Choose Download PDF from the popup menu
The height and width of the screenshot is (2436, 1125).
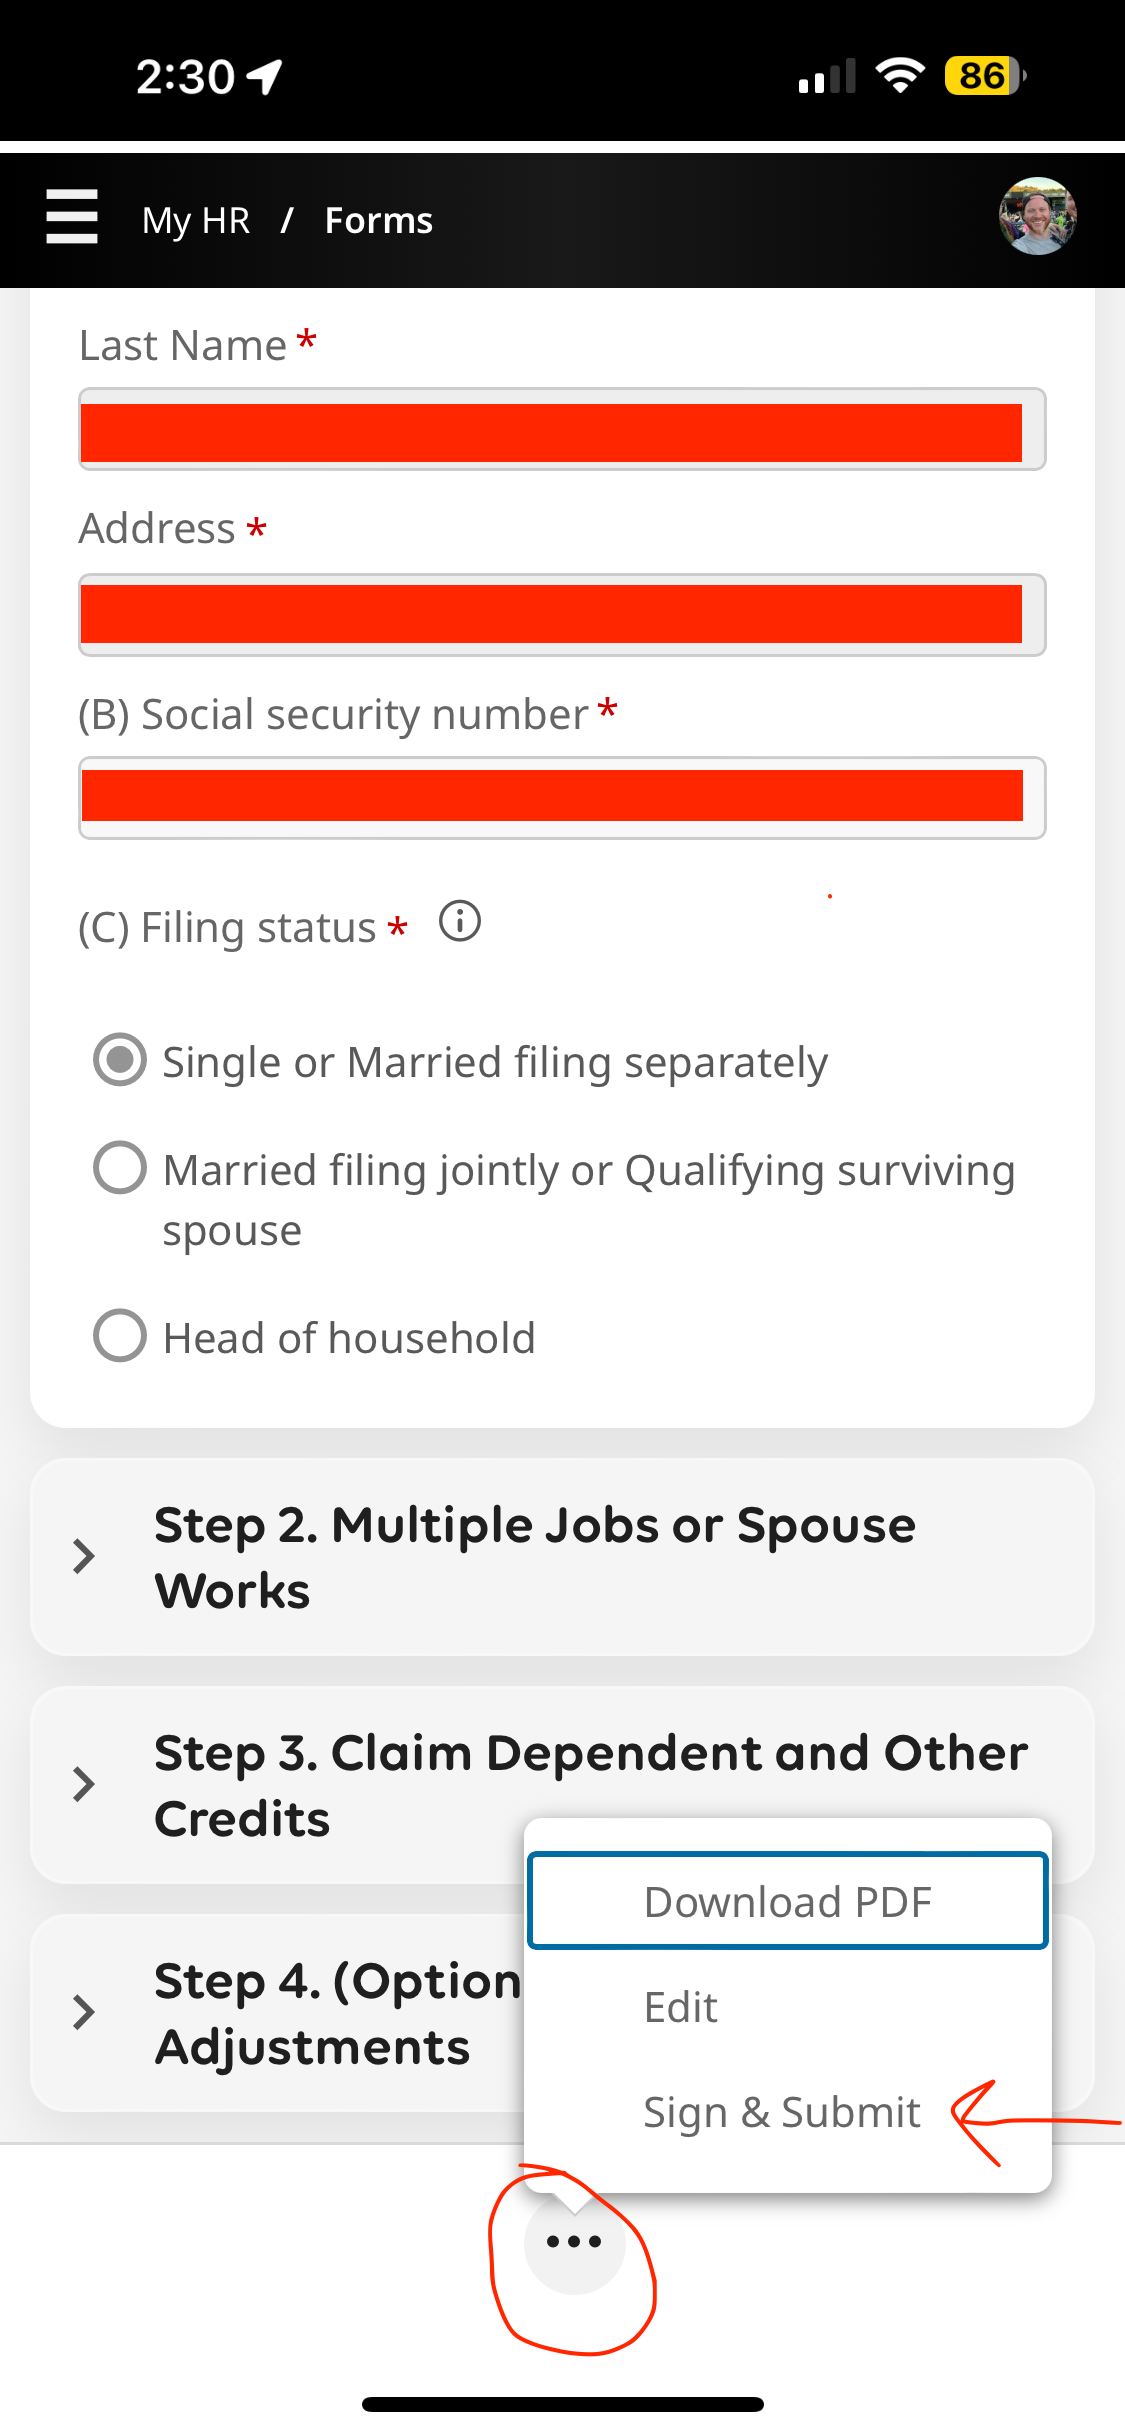788,1901
